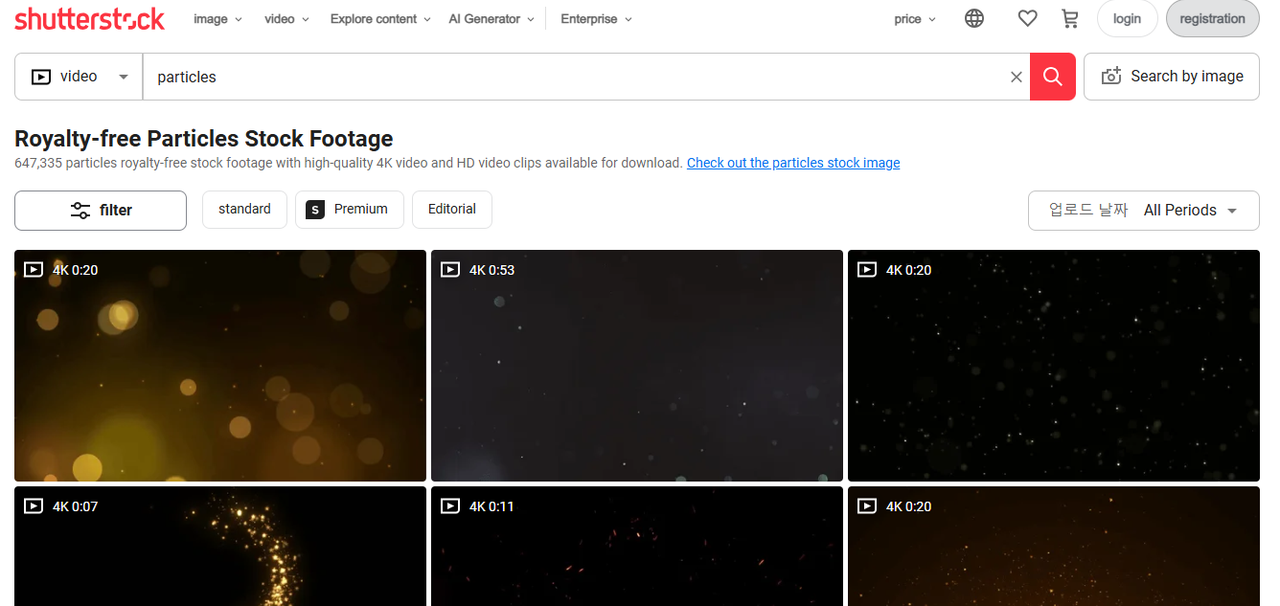This screenshot has height=606, width=1280.
Task: Click the registration button
Action: [x=1212, y=19]
